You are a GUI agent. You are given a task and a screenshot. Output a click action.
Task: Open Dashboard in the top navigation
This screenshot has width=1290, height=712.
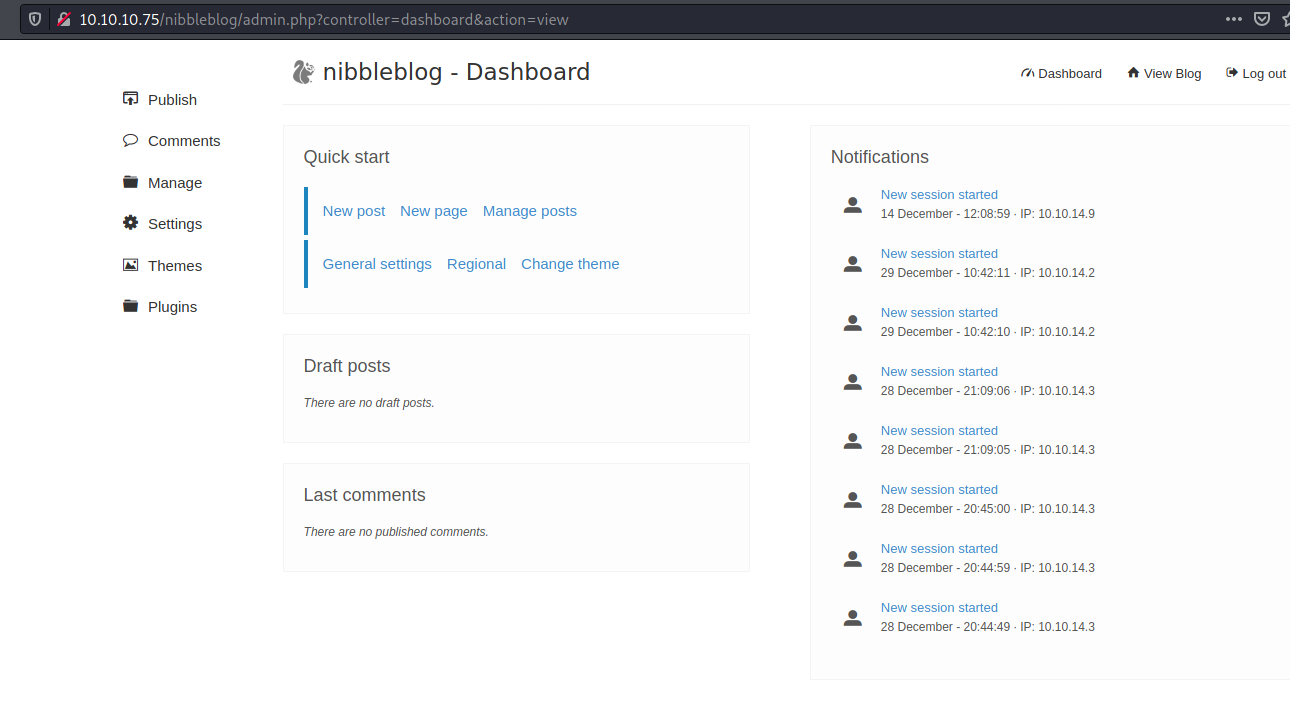pyautogui.click(x=1062, y=73)
